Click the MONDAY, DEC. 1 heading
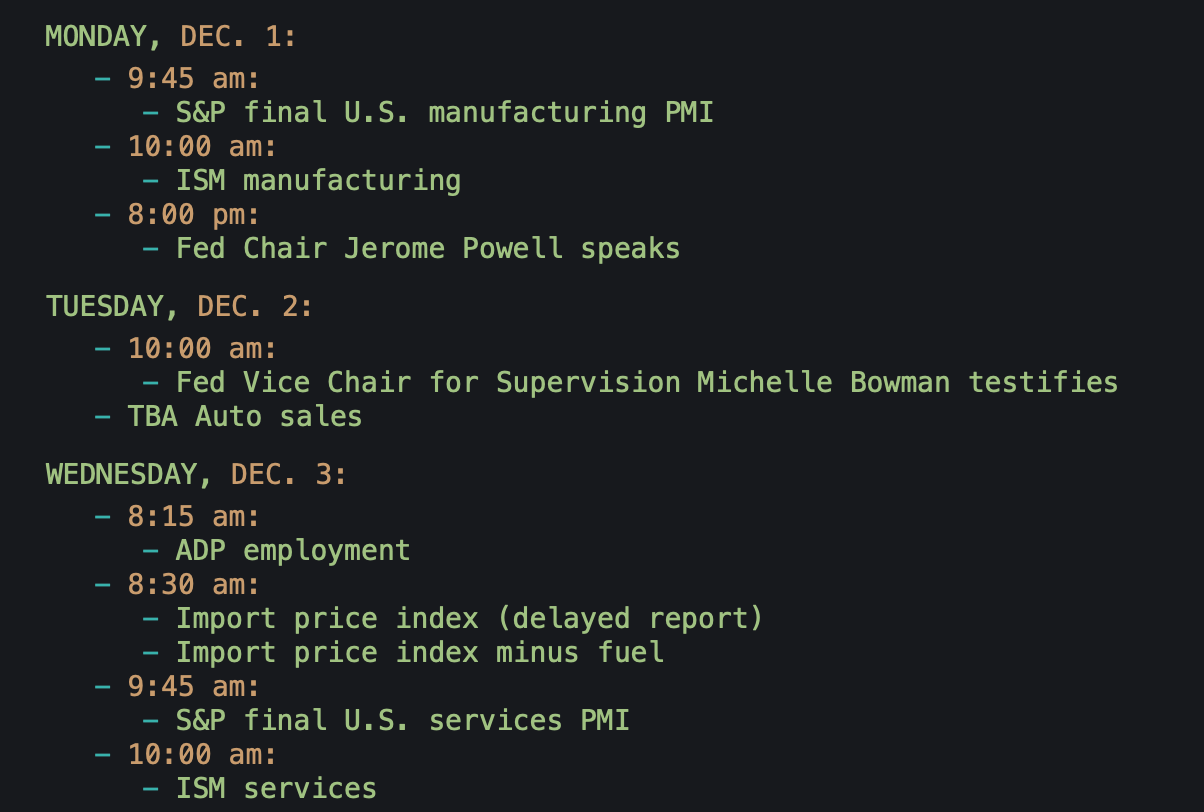This screenshot has width=1204, height=812. click(x=170, y=37)
